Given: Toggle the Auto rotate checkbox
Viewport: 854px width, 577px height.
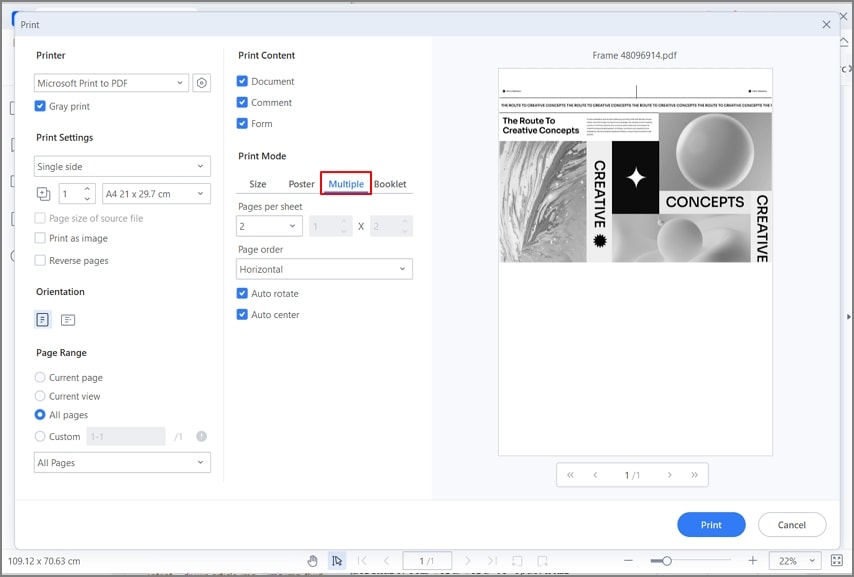Looking at the screenshot, I should point(242,293).
